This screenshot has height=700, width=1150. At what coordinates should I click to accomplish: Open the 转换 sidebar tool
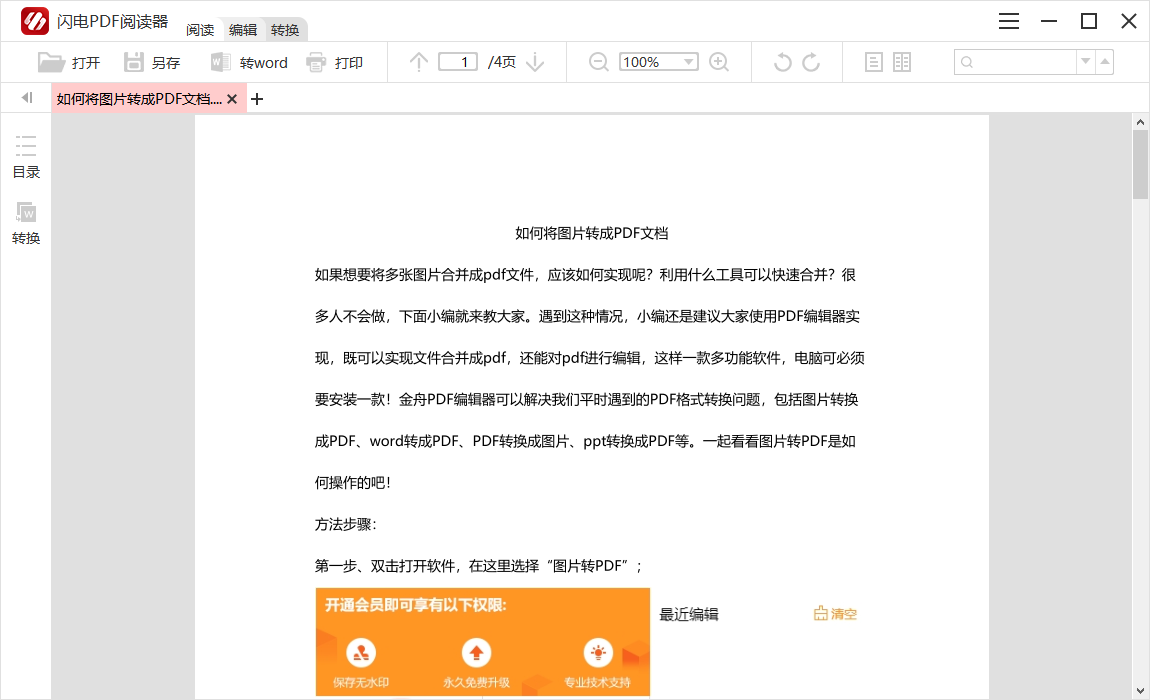click(x=26, y=223)
